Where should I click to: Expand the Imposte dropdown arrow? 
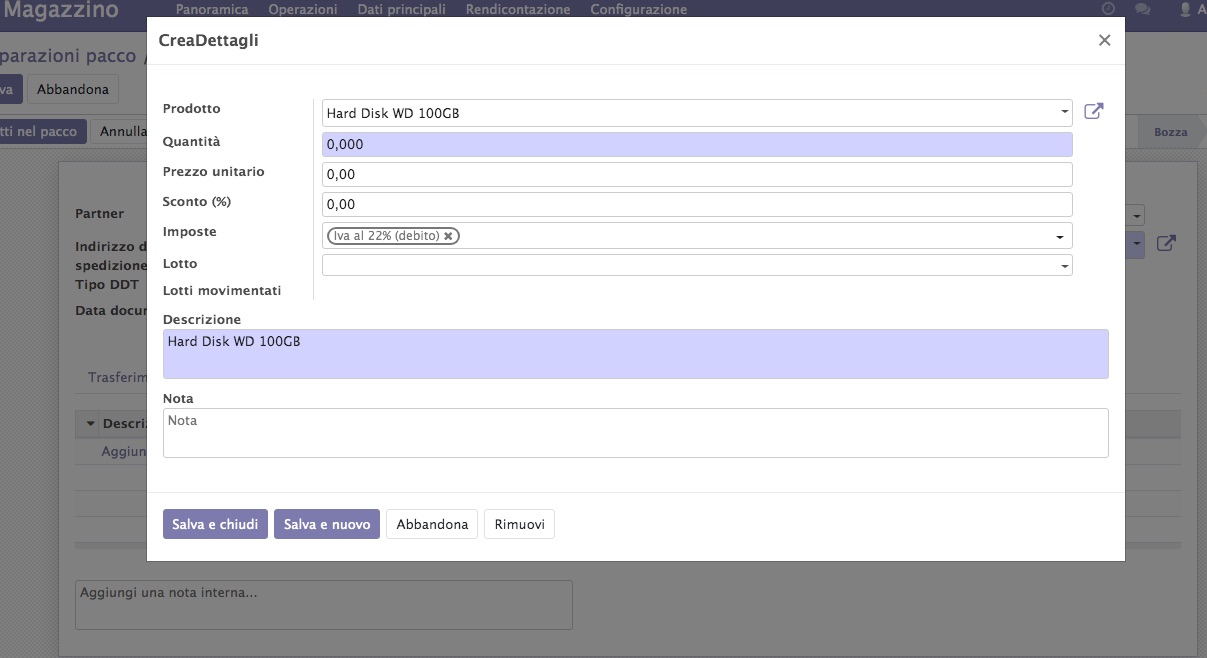[1059, 237]
